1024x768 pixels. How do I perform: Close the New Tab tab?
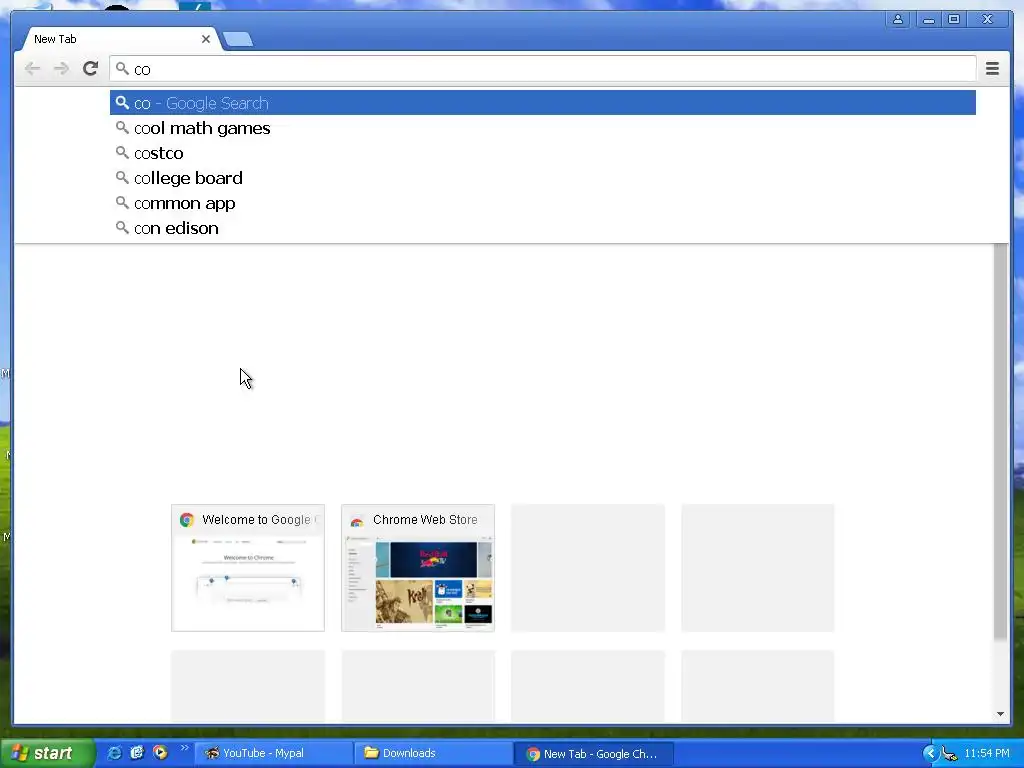(x=206, y=39)
